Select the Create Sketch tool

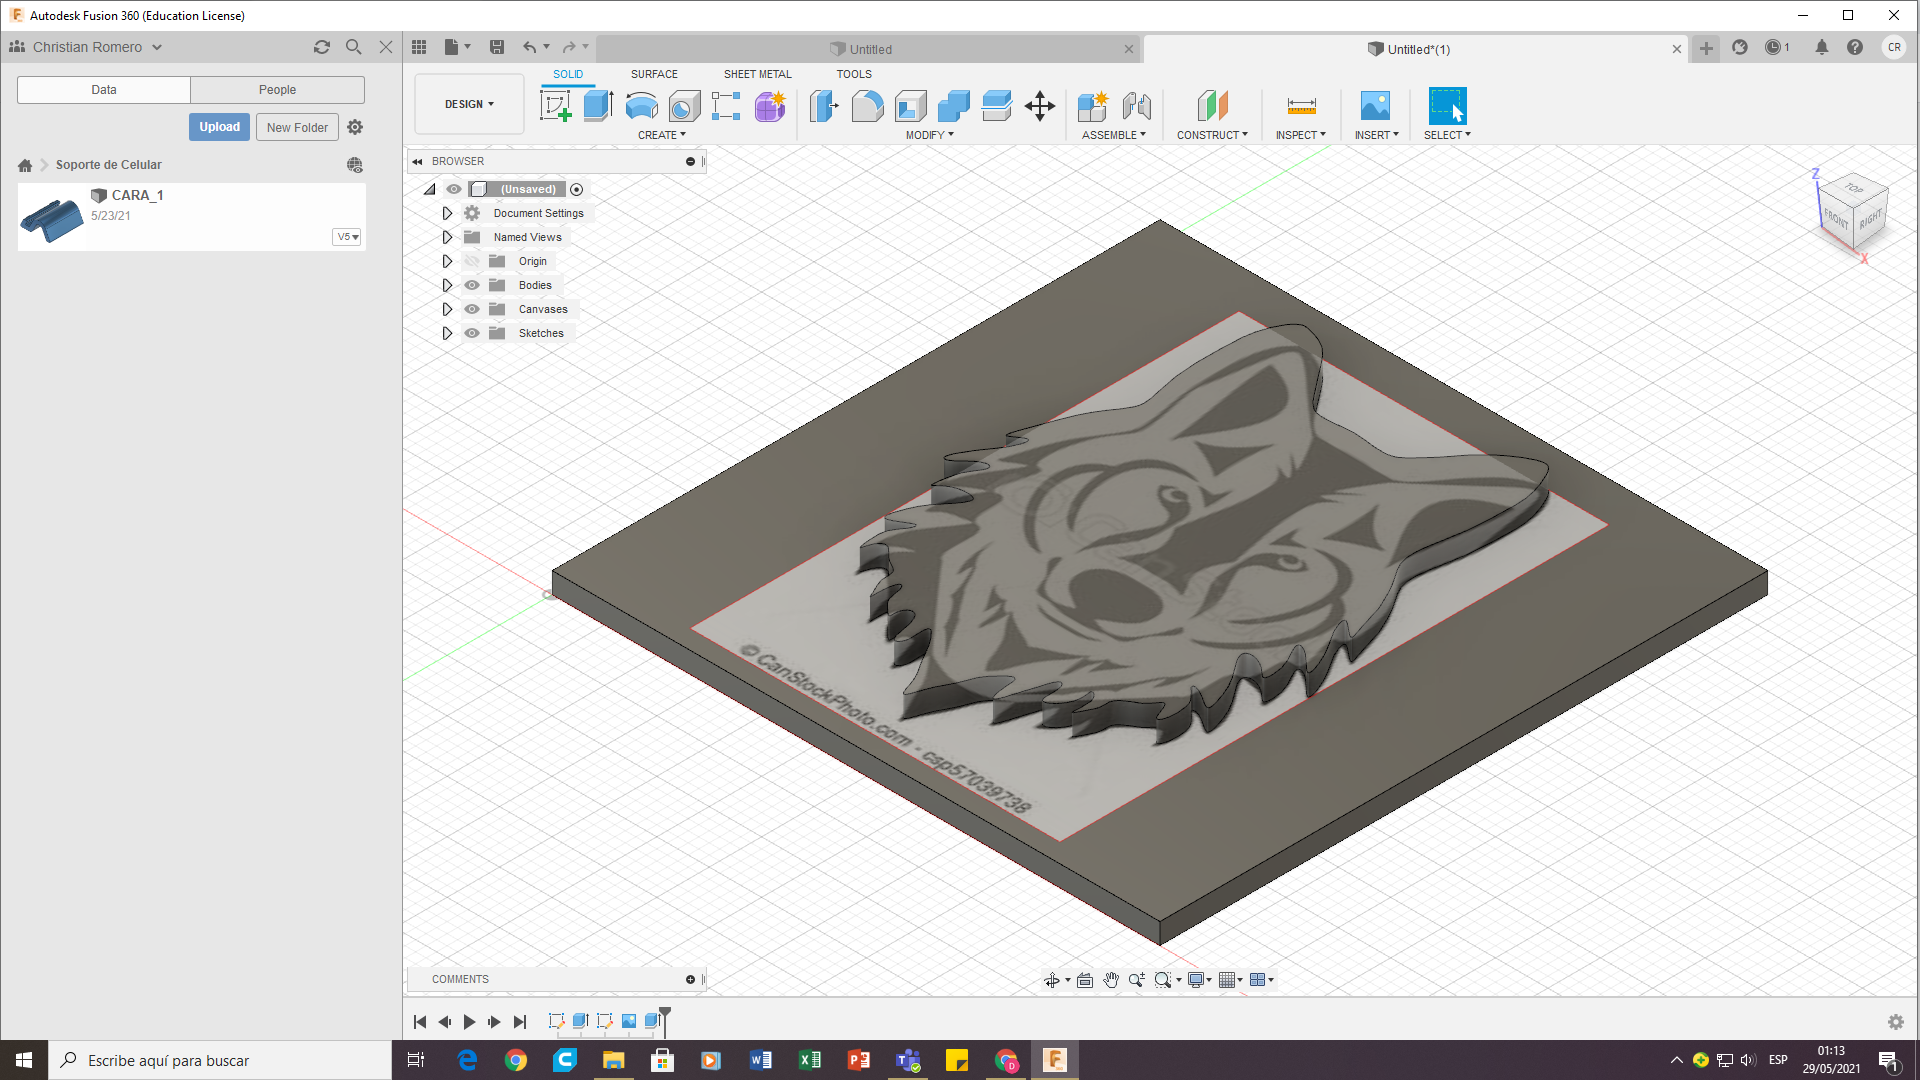[555, 105]
